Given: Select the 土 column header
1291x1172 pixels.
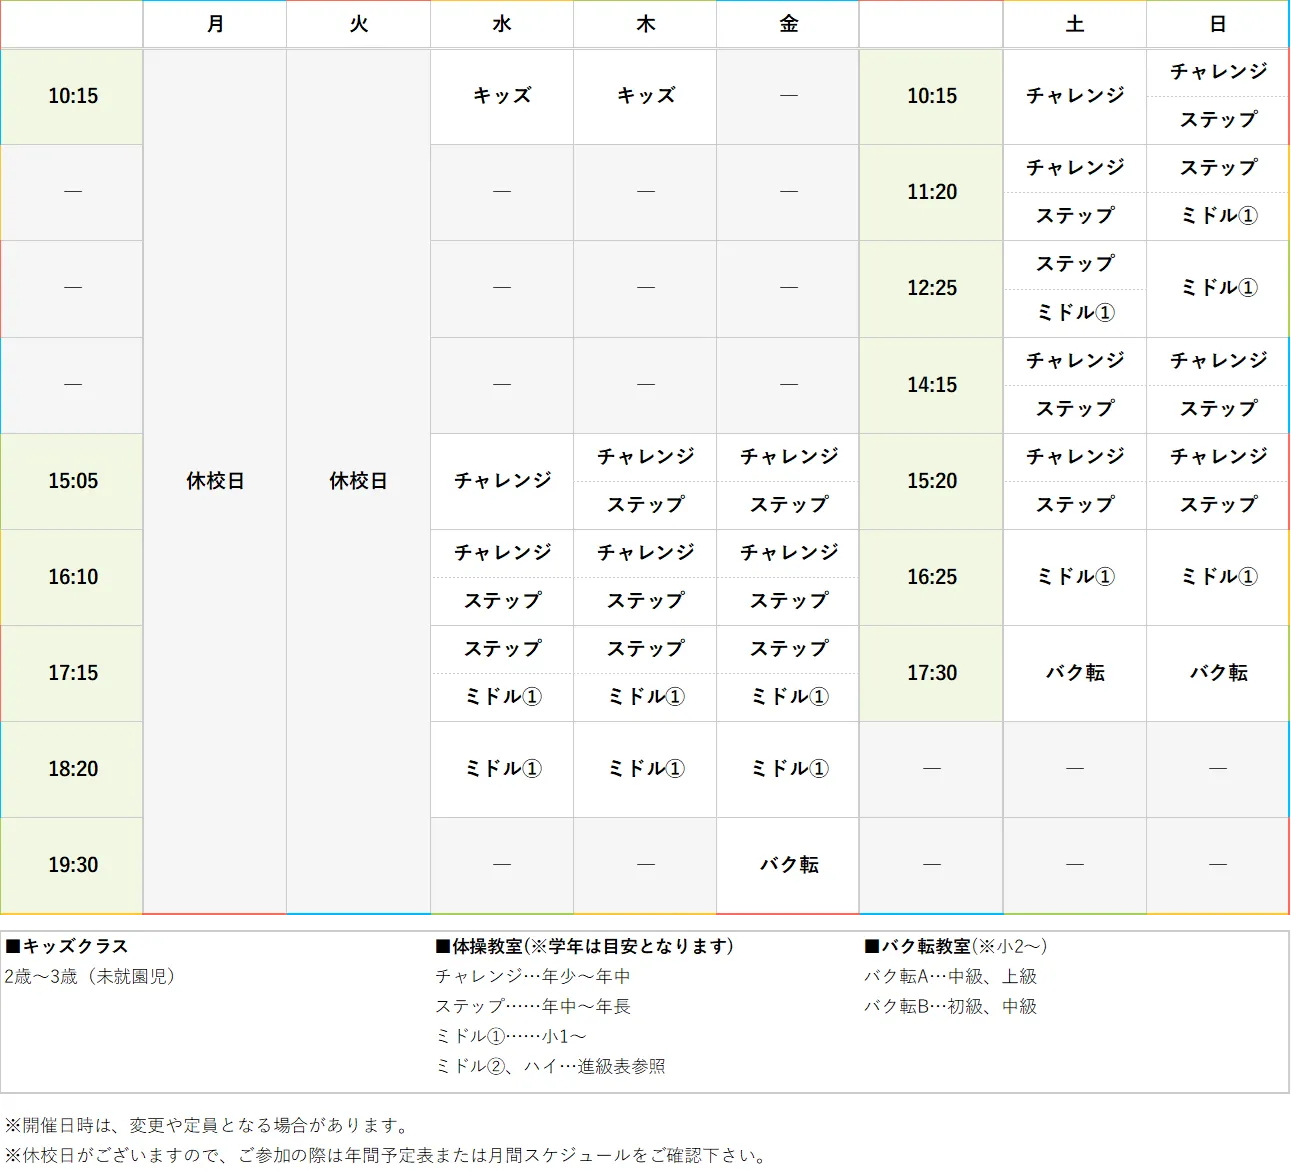Looking at the screenshot, I should click(x=1074, y=24).
